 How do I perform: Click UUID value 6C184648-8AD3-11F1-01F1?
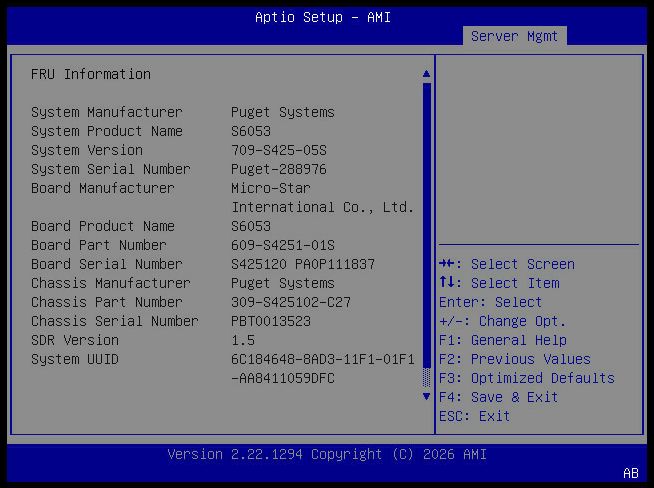pos(322,359)
